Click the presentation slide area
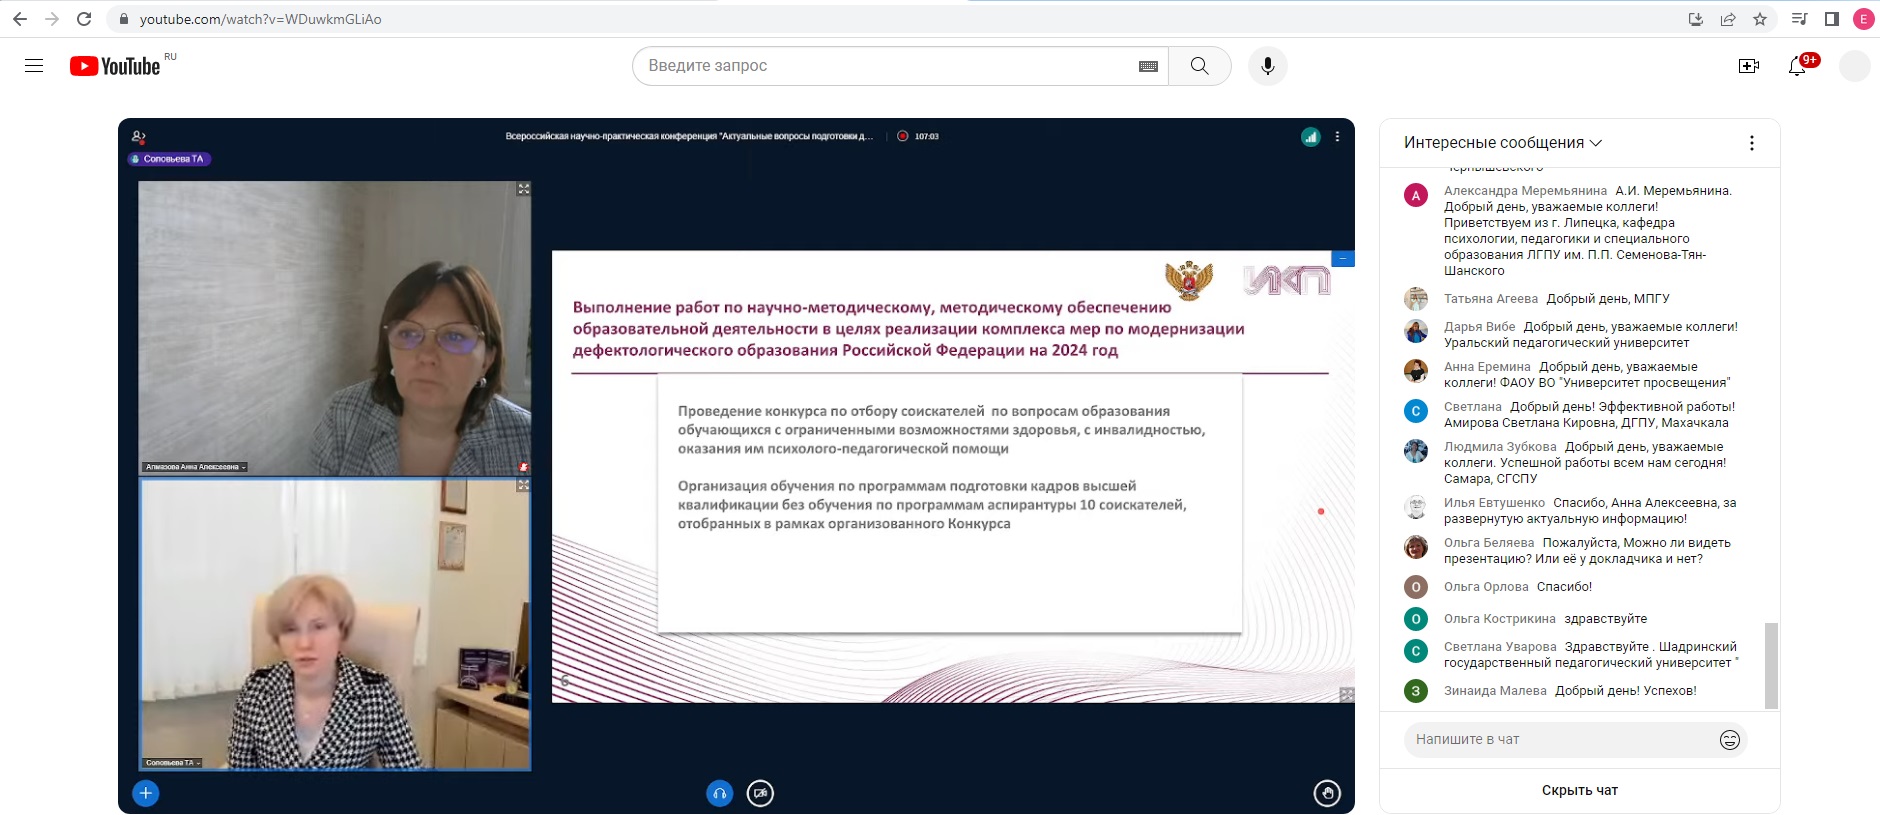The width and height of the screenshot is (1880, 815). (x=953, y=477)
